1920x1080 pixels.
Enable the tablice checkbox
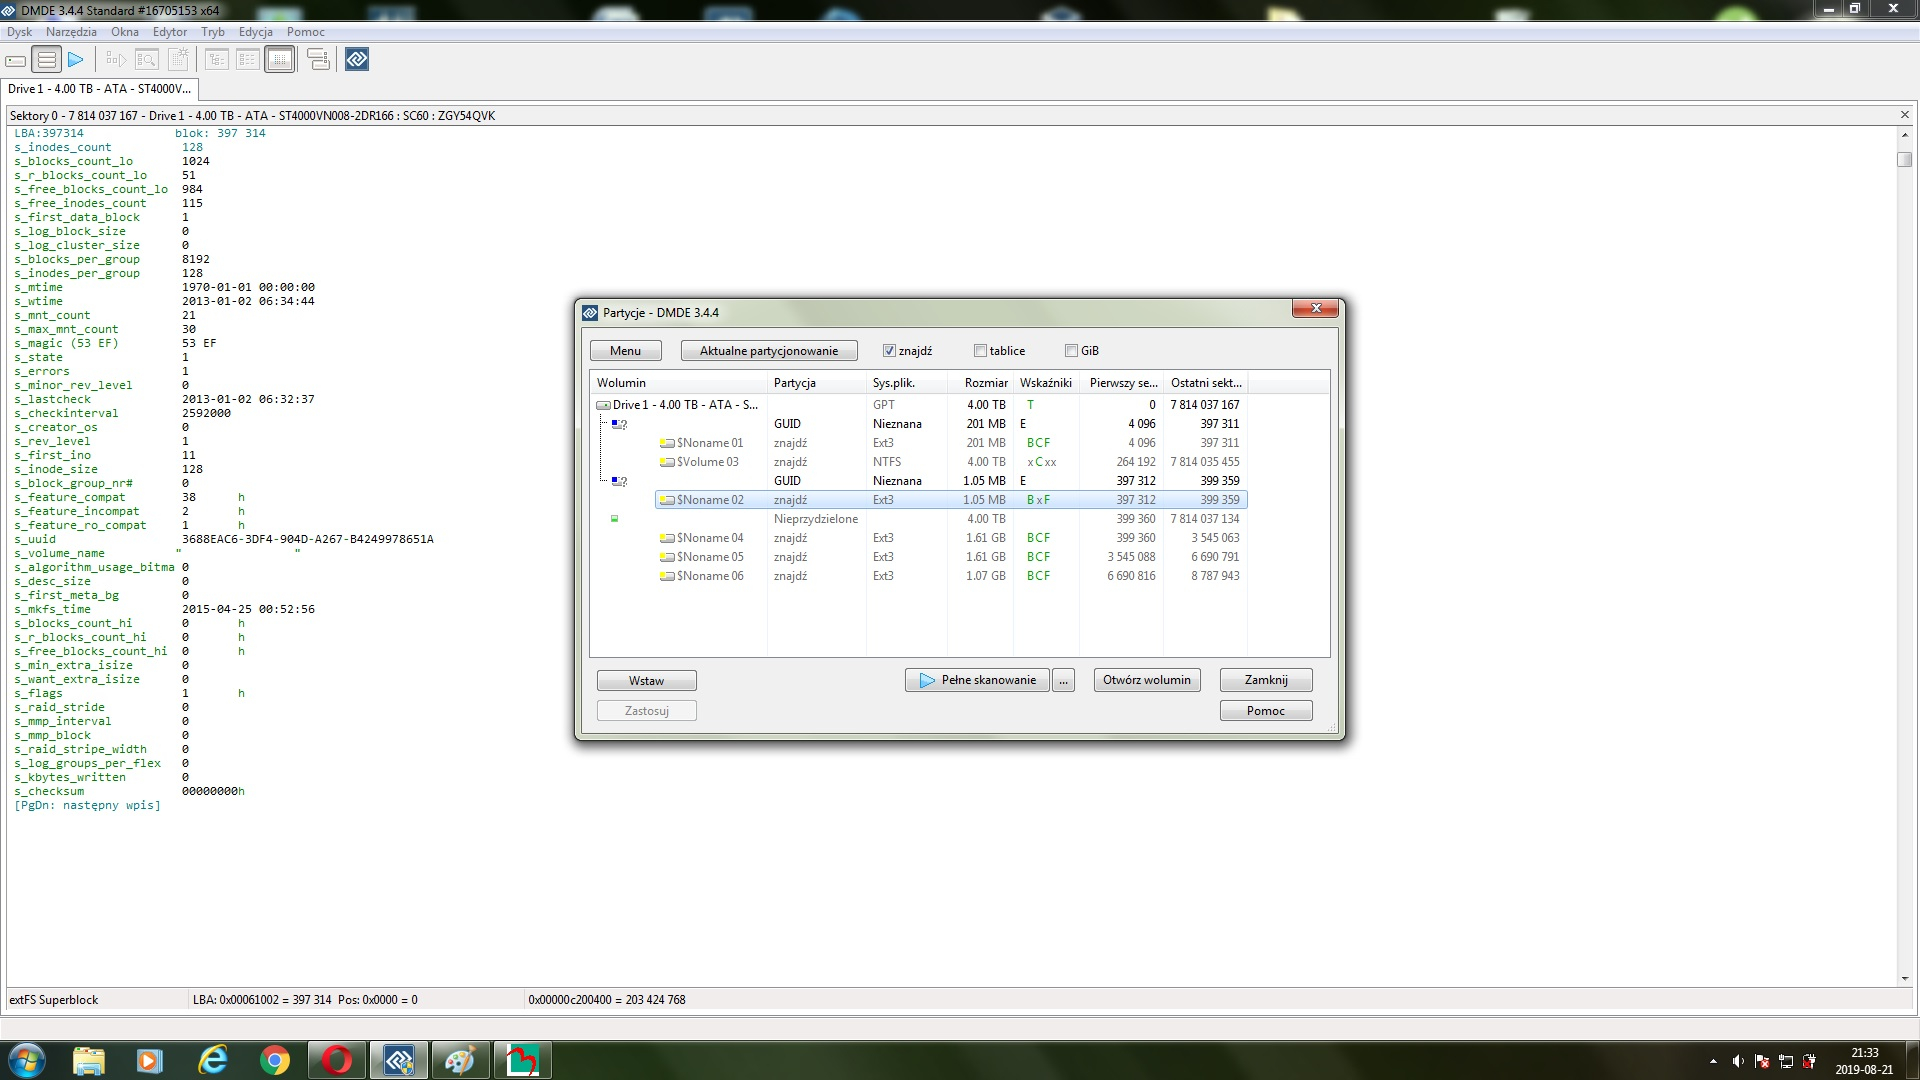click(980, 351)
